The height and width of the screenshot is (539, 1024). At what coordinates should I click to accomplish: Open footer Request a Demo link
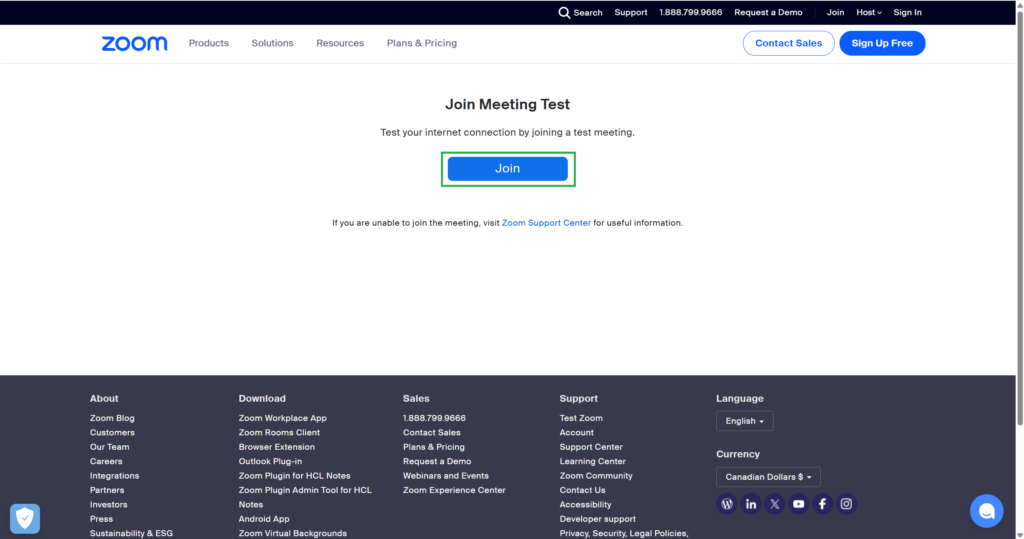437,461
